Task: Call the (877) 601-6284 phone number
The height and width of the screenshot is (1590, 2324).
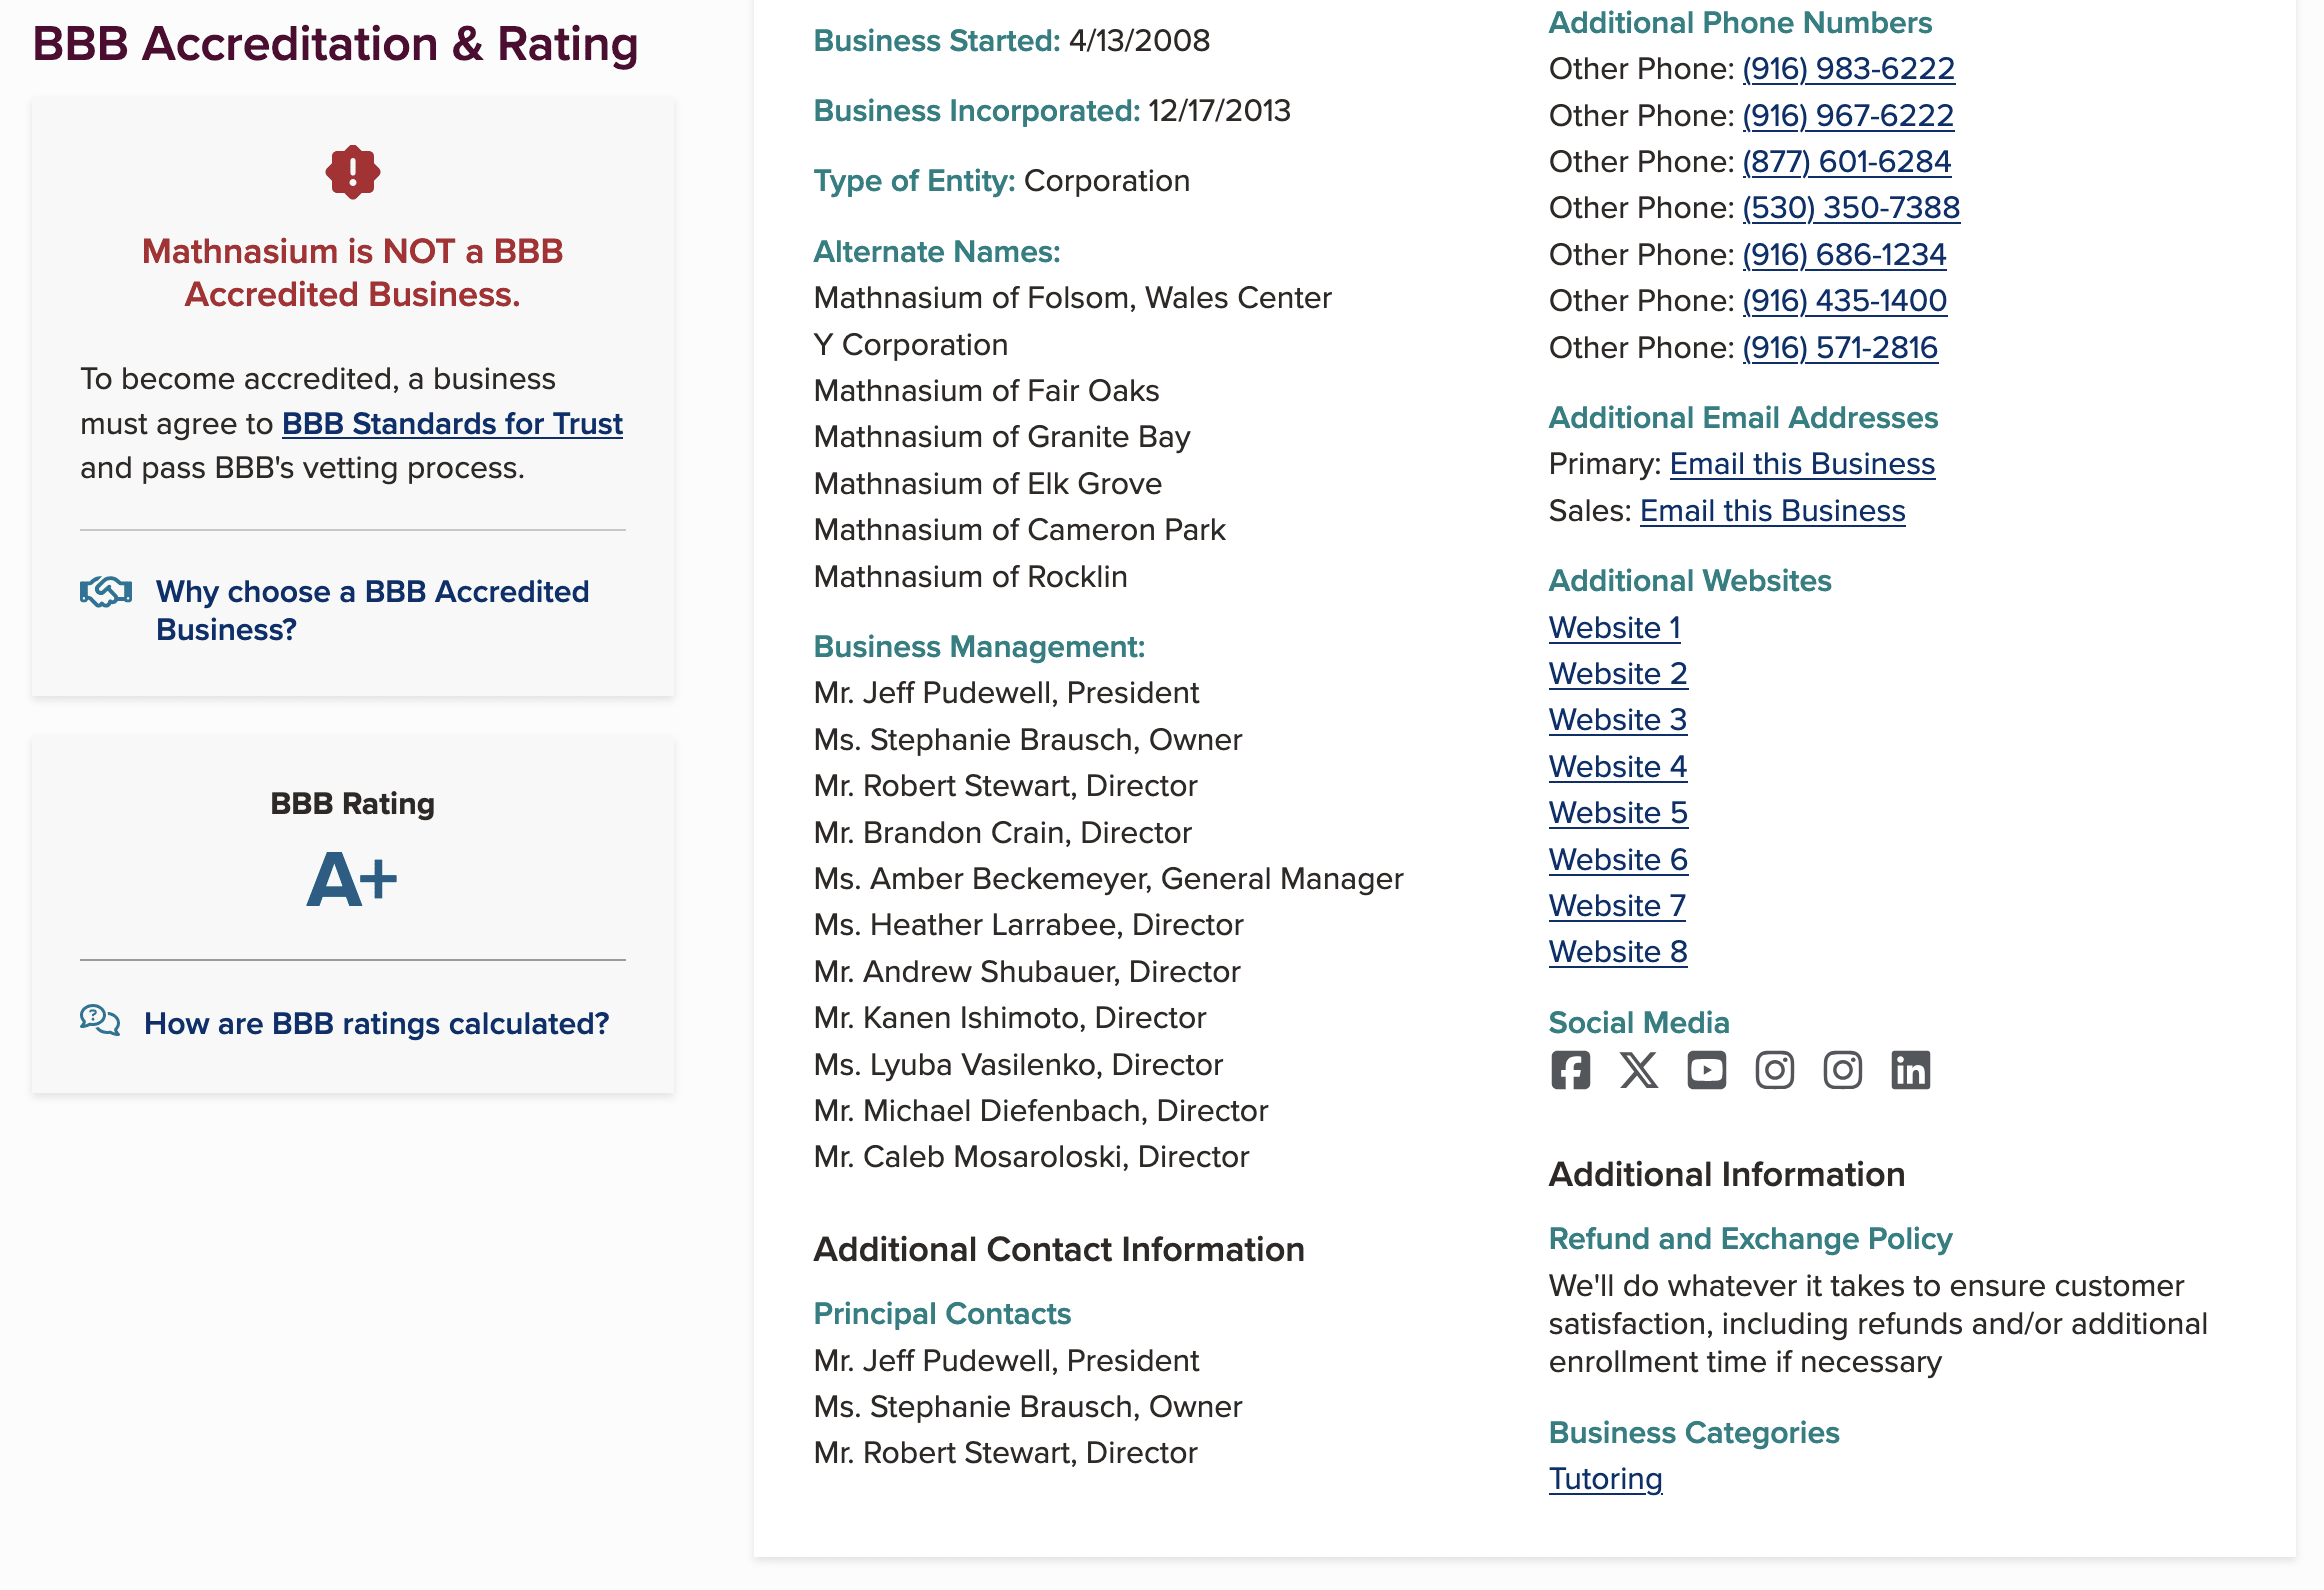Action: pyautogui.click(x=1845, y=161)
